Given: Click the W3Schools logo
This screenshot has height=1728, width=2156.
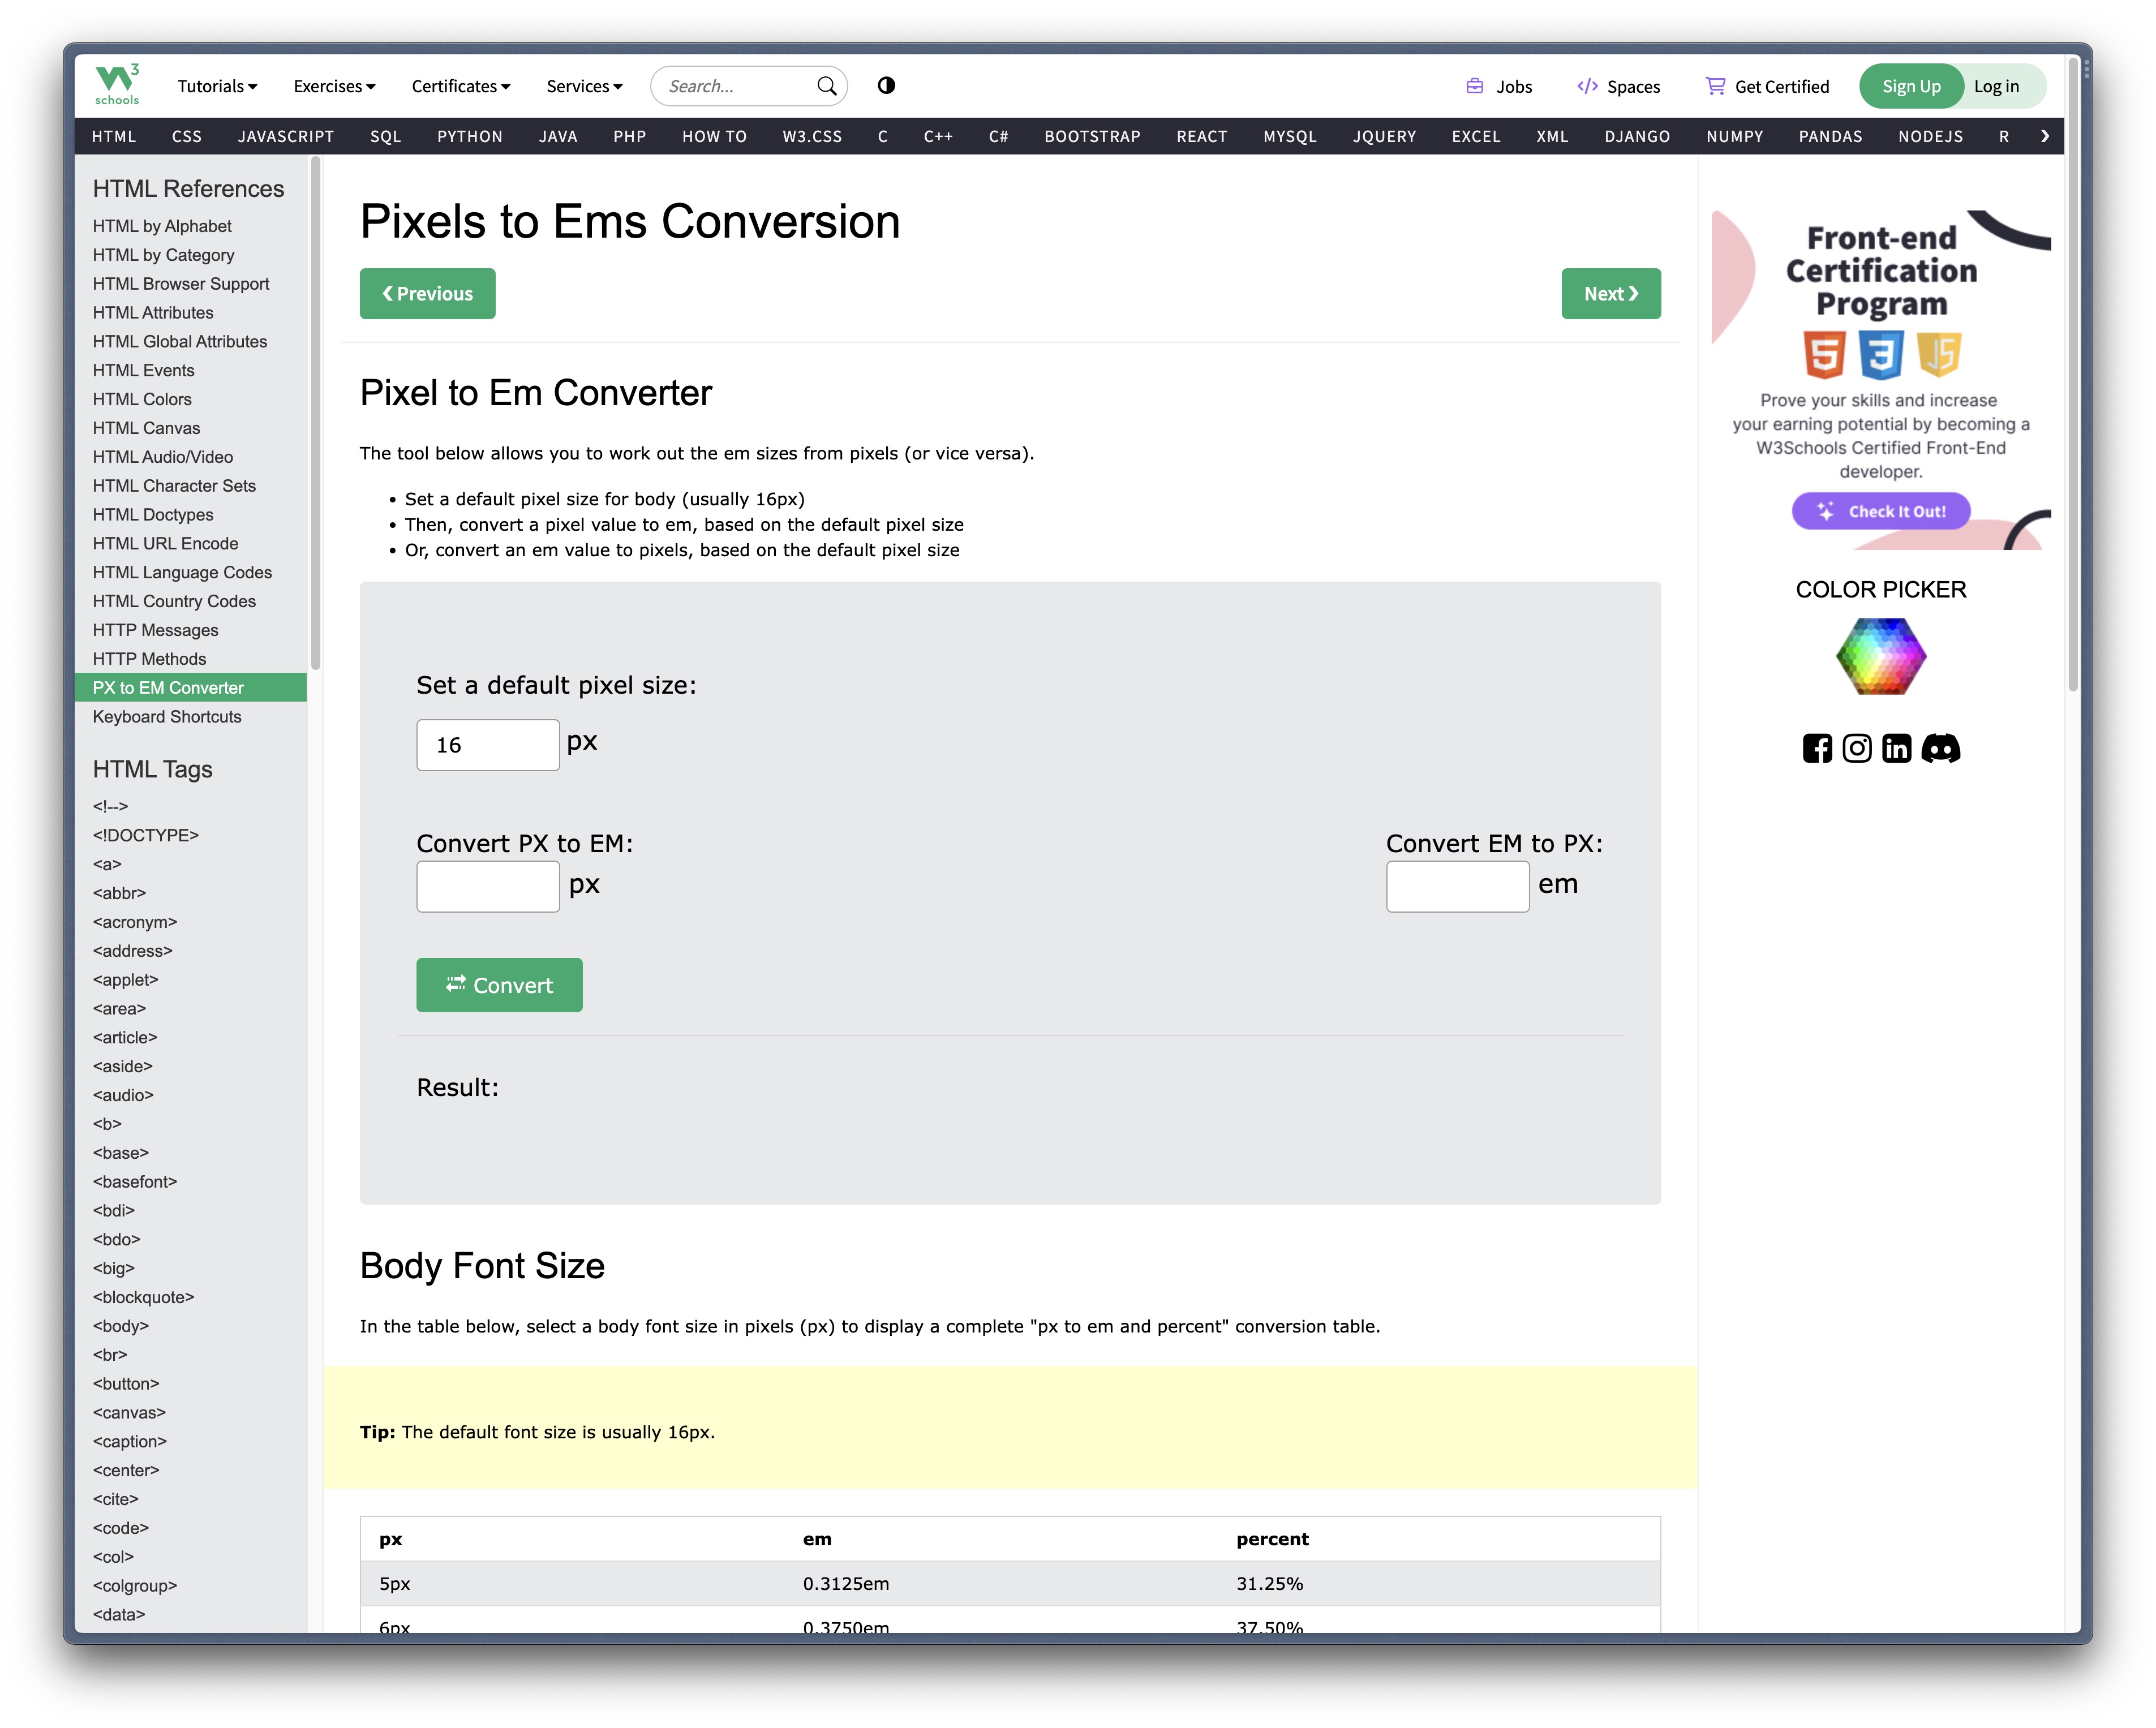Looking at the screenshot, I should tap(117, 85).
